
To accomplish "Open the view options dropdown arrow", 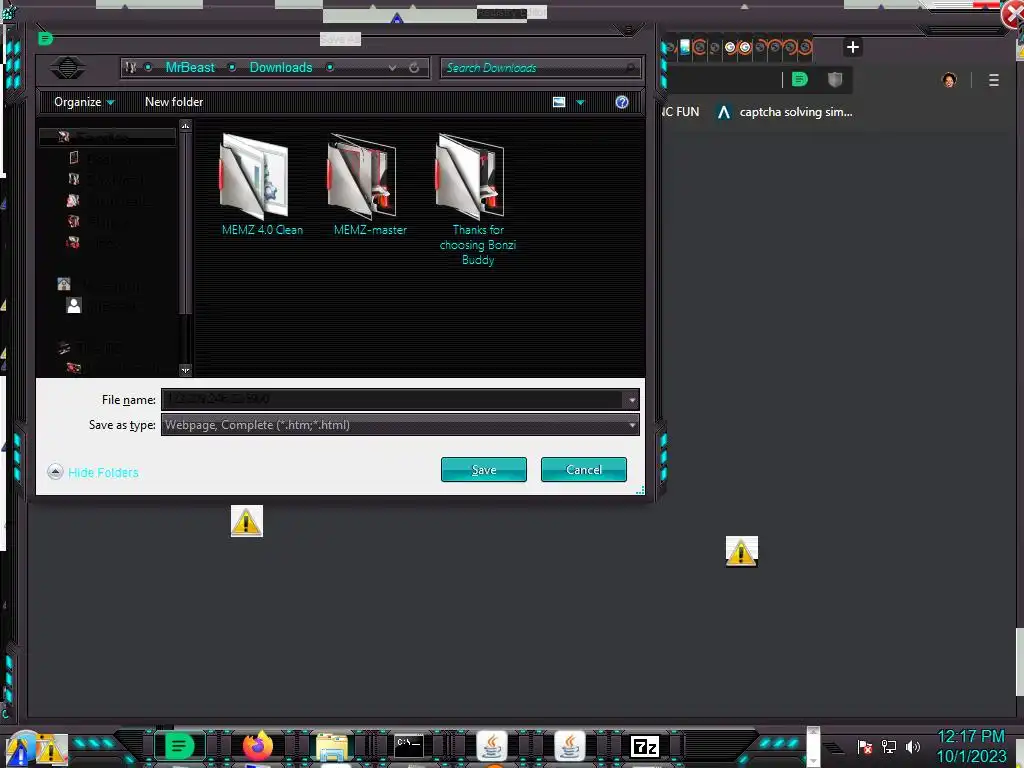I will (580, 103).
